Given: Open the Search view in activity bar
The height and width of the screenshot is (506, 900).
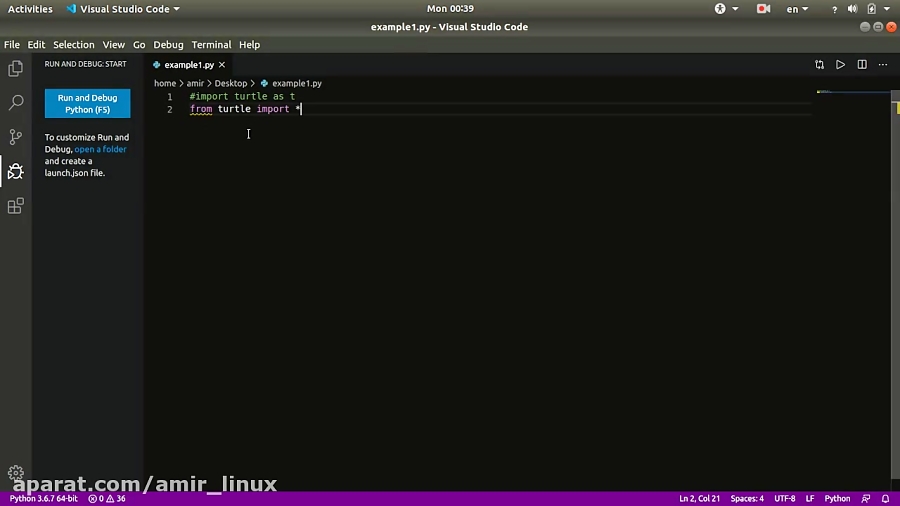Looking at the screenshot, I should point(15,103).
